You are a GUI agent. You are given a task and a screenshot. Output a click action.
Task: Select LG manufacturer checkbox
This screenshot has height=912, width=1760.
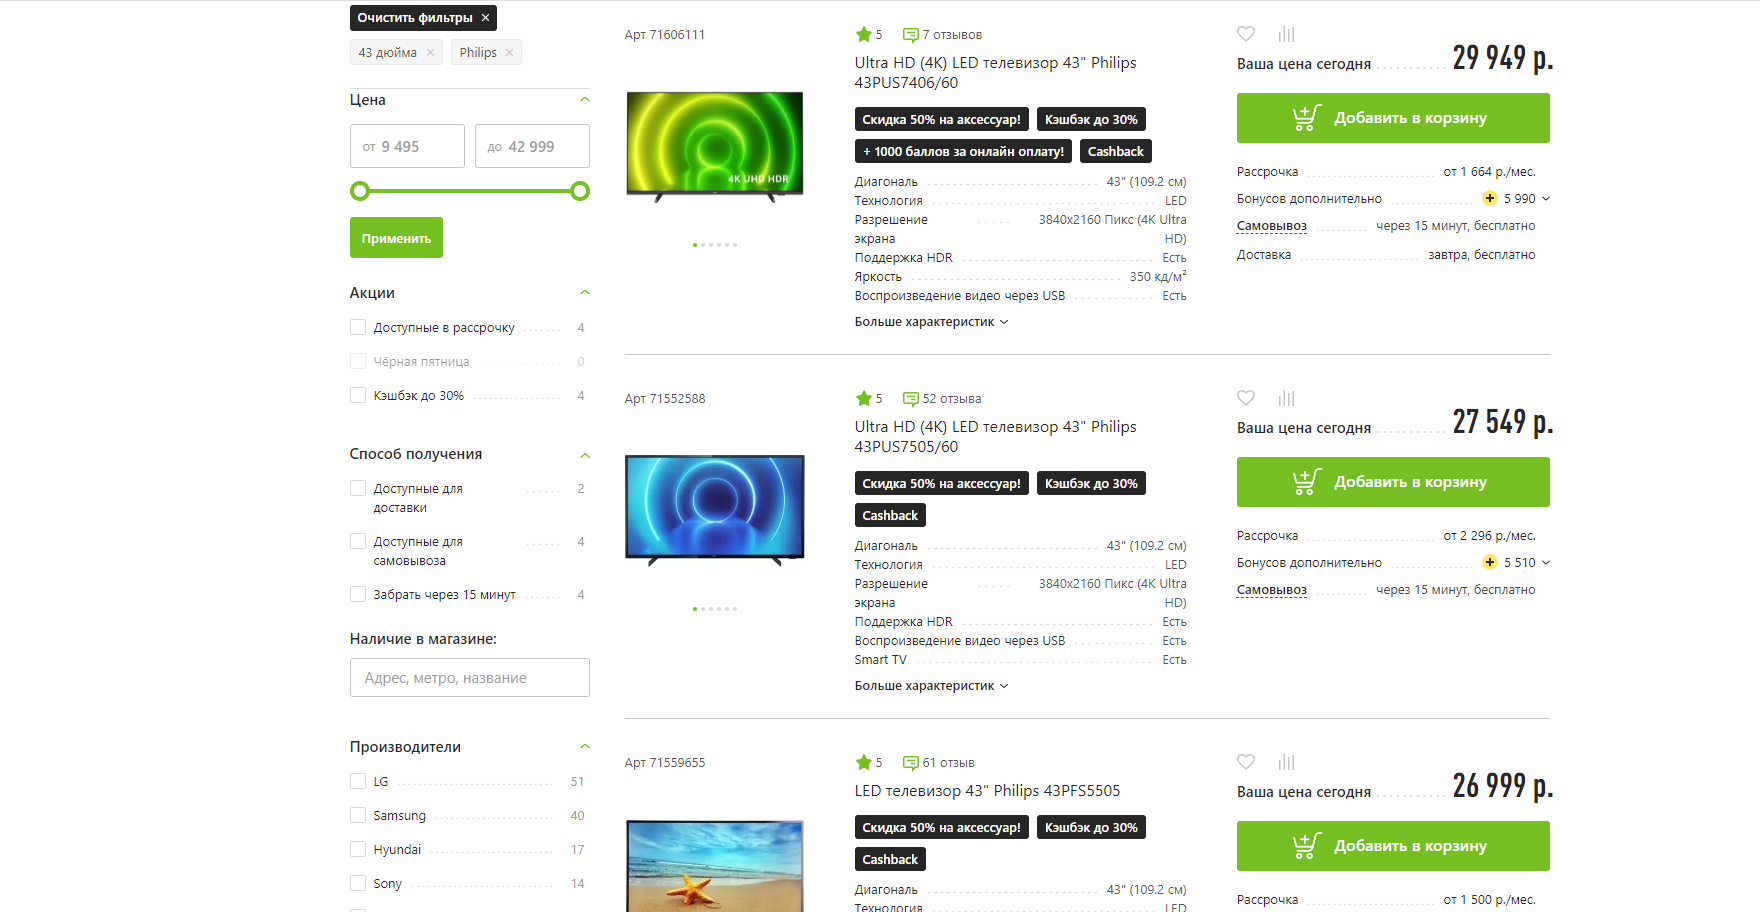(x=358, y=781)
